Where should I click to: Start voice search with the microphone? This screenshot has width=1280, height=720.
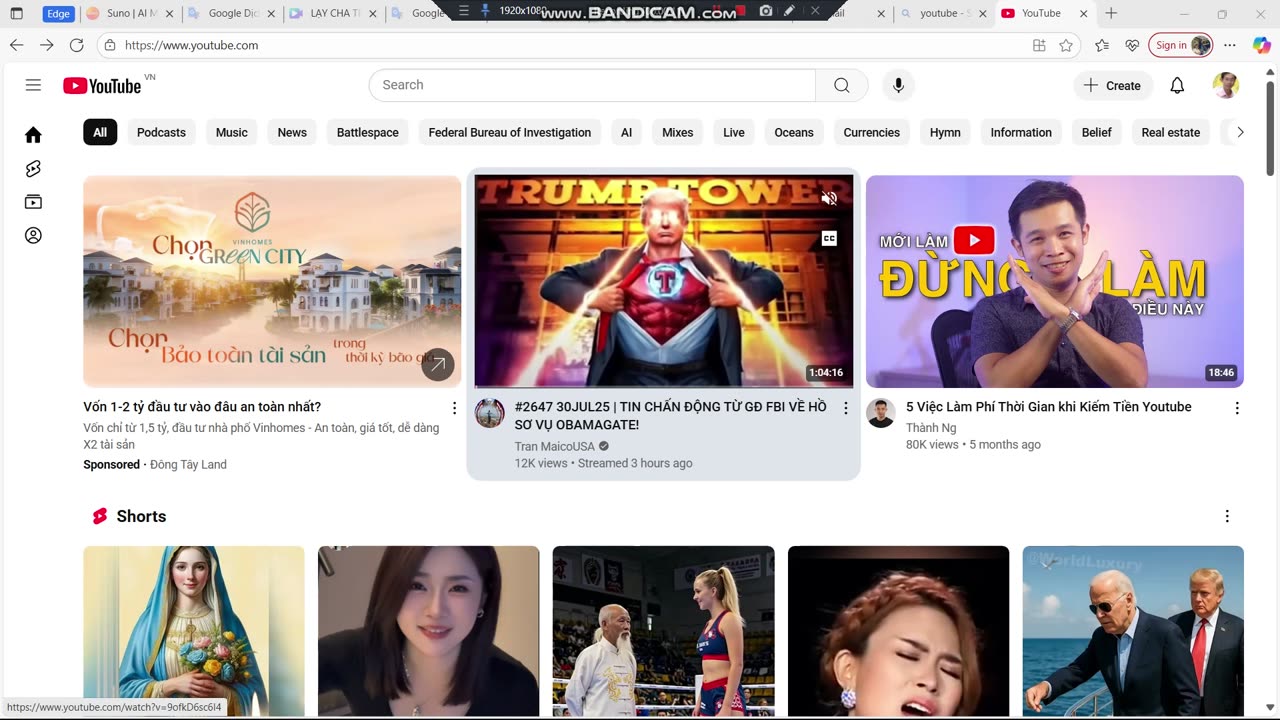pos(898,85)
